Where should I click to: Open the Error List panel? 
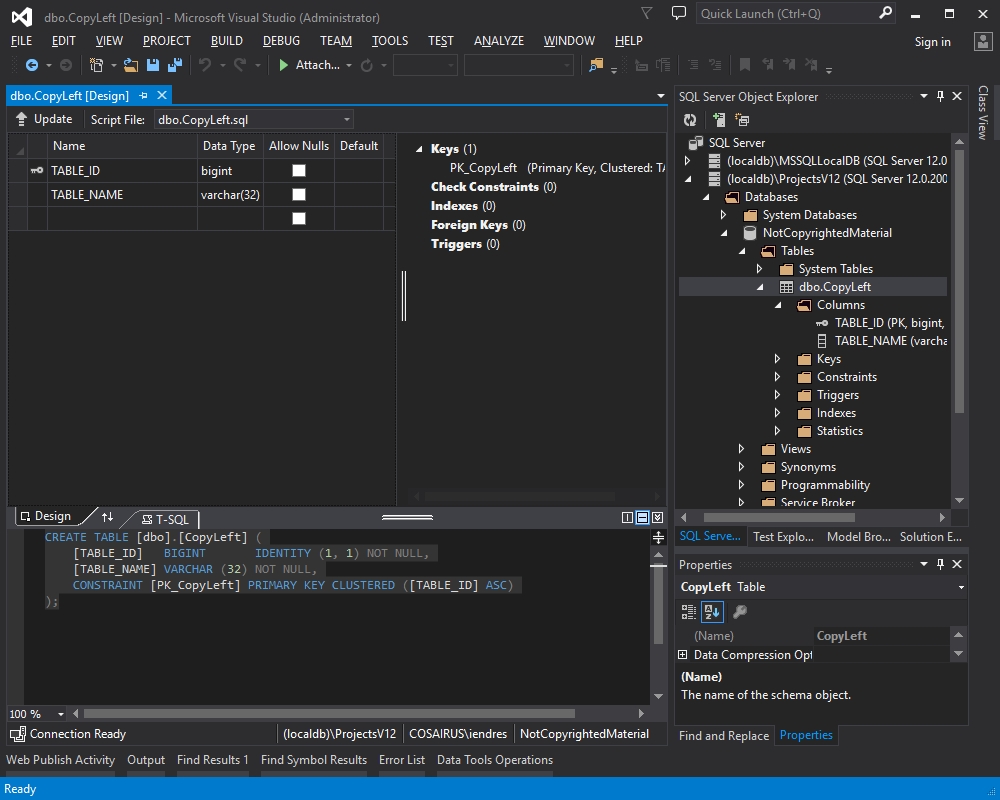click(x=402, y=760)
